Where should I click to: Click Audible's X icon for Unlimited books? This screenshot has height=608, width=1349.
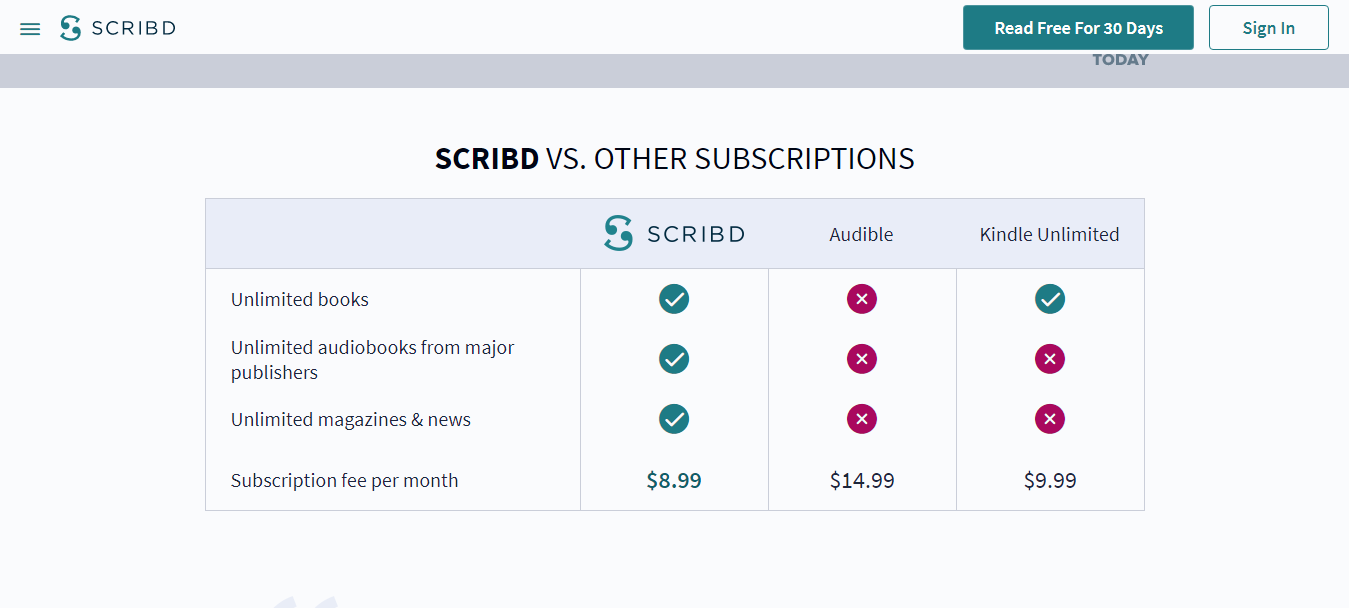point(862,299)
